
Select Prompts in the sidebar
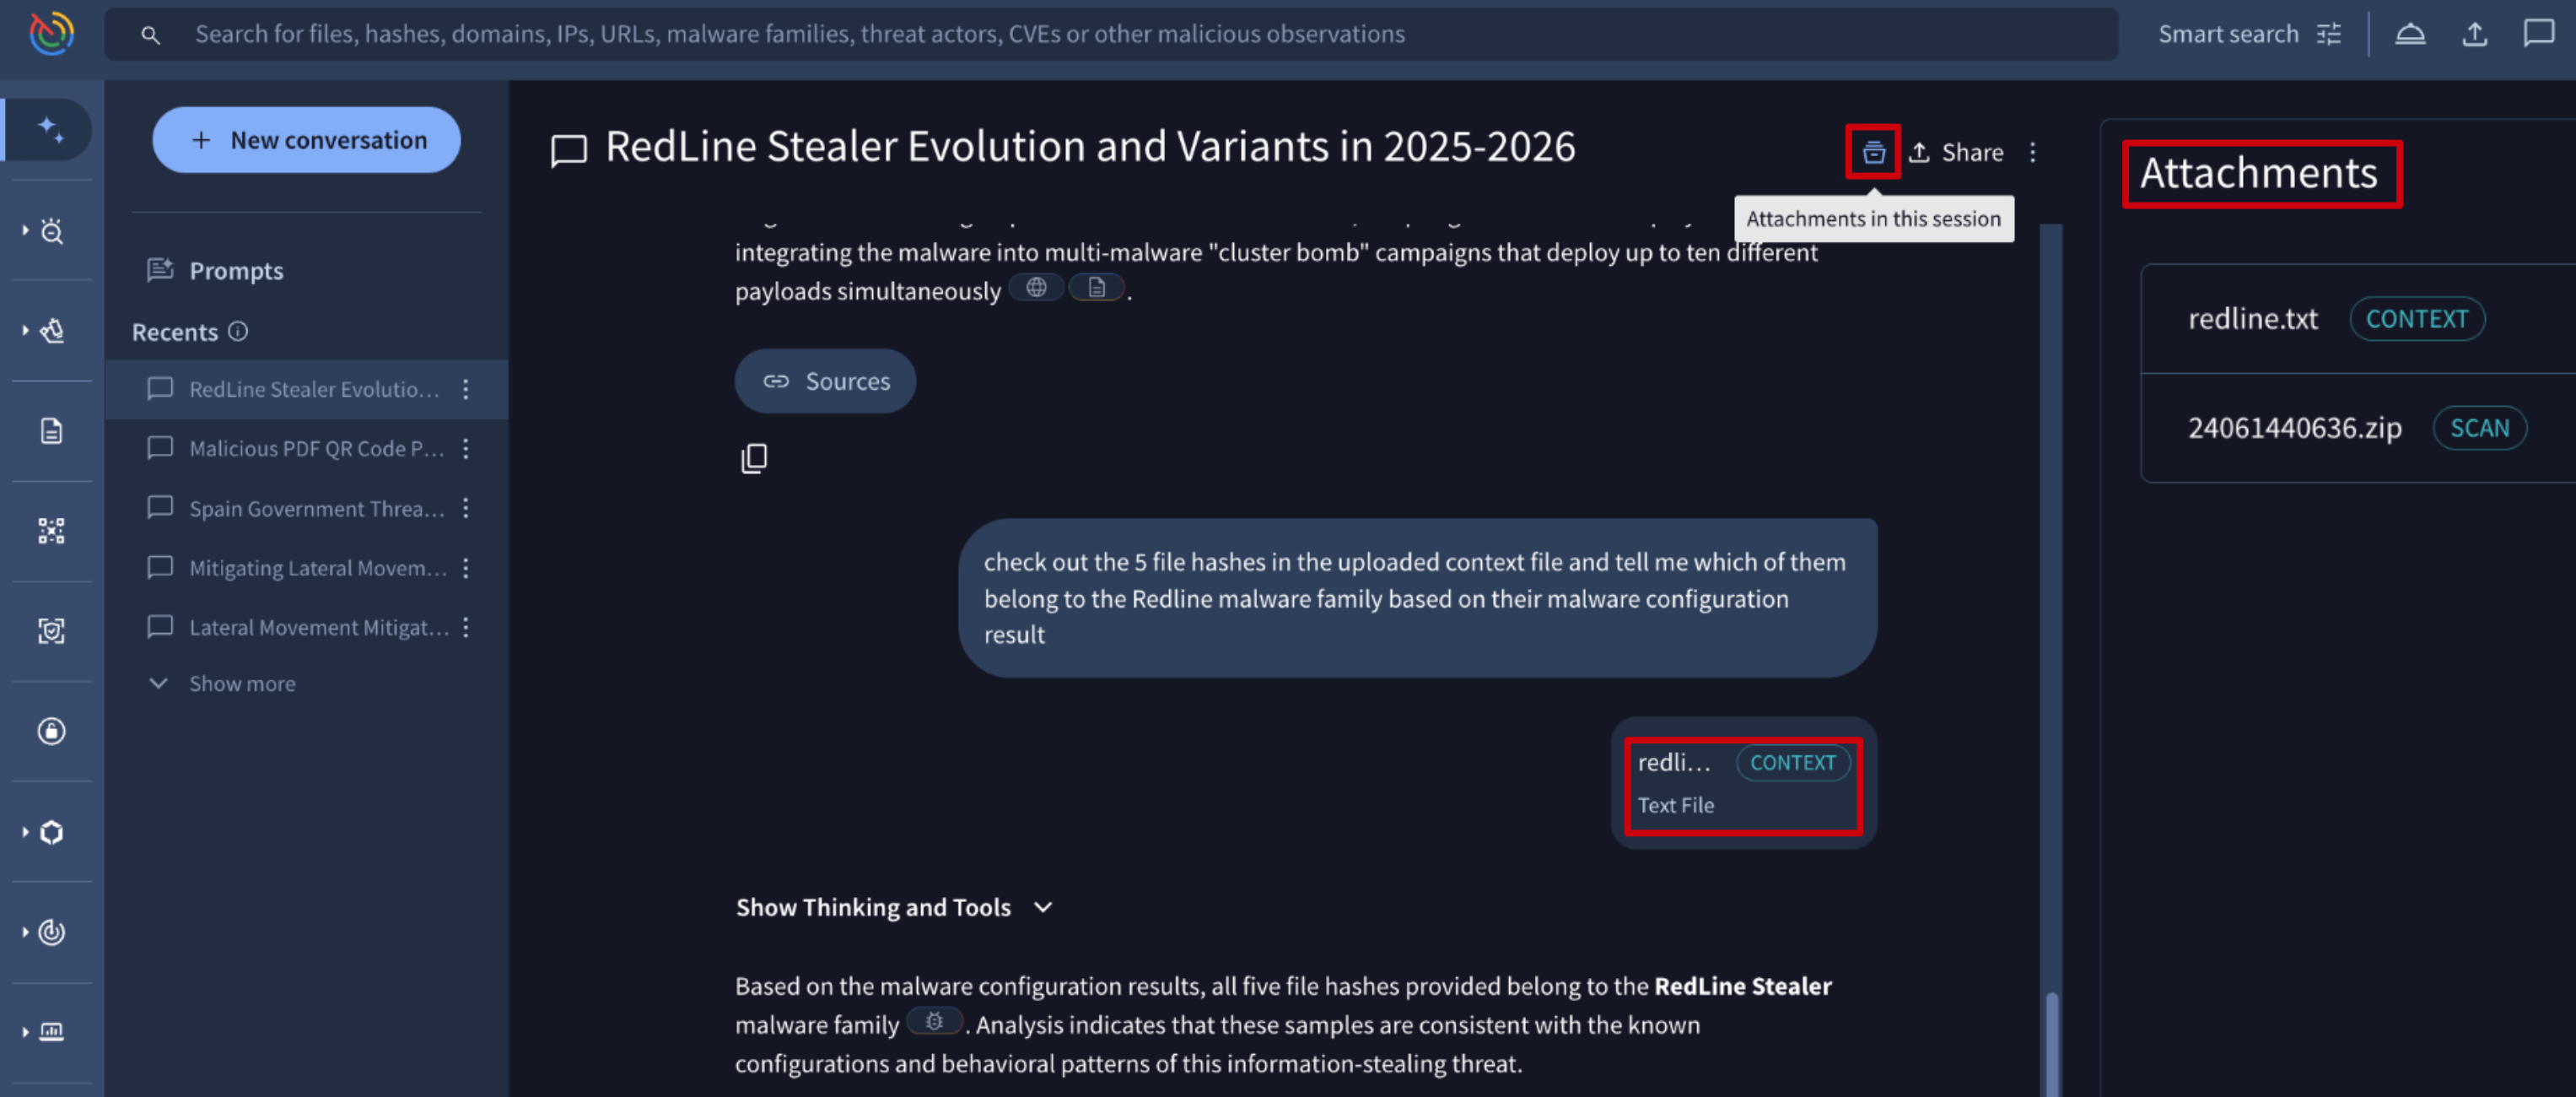pos(236,270)
